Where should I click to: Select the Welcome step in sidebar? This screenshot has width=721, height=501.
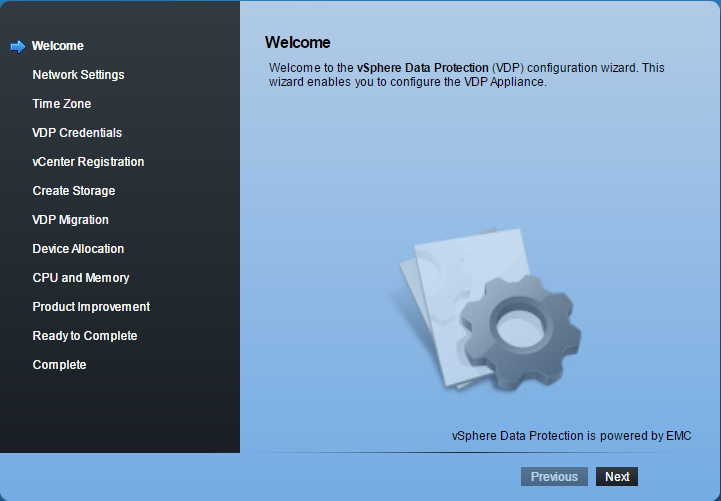pos(58,46)
